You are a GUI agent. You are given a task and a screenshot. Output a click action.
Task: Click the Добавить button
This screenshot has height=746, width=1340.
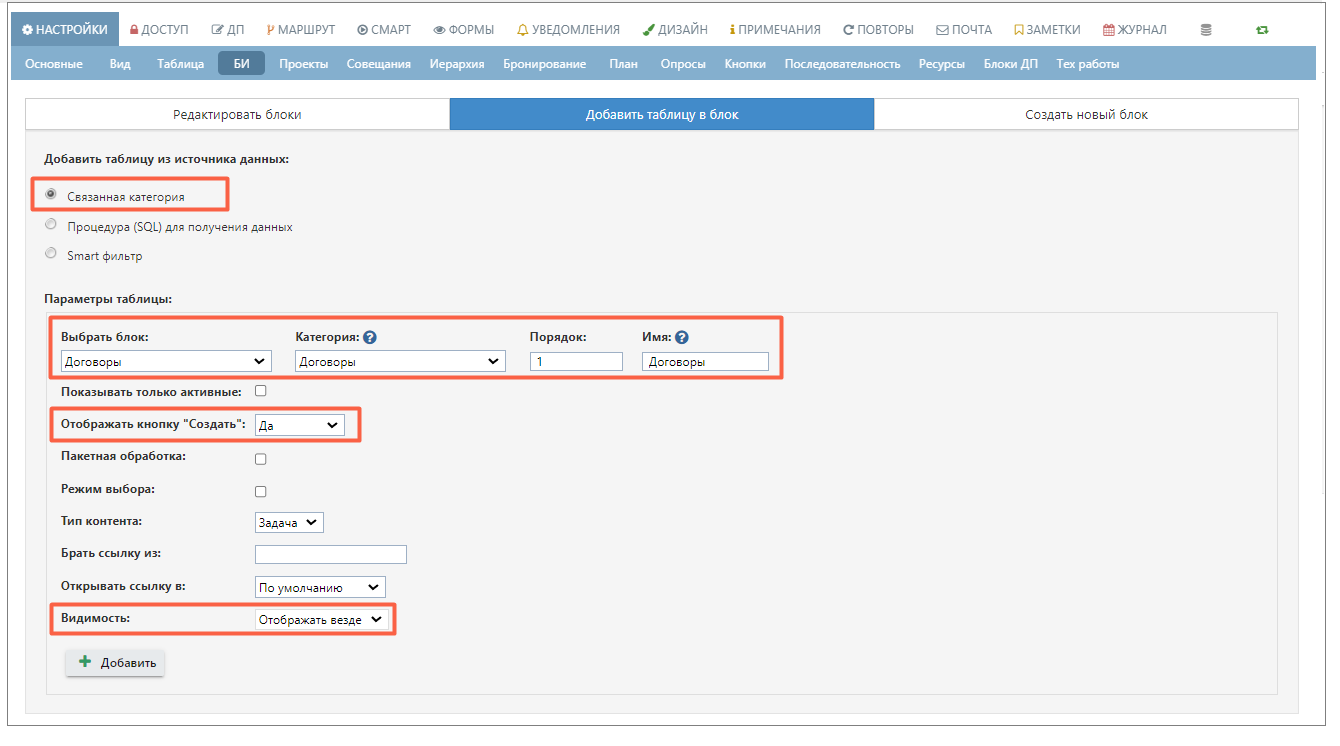coord(115,663)
